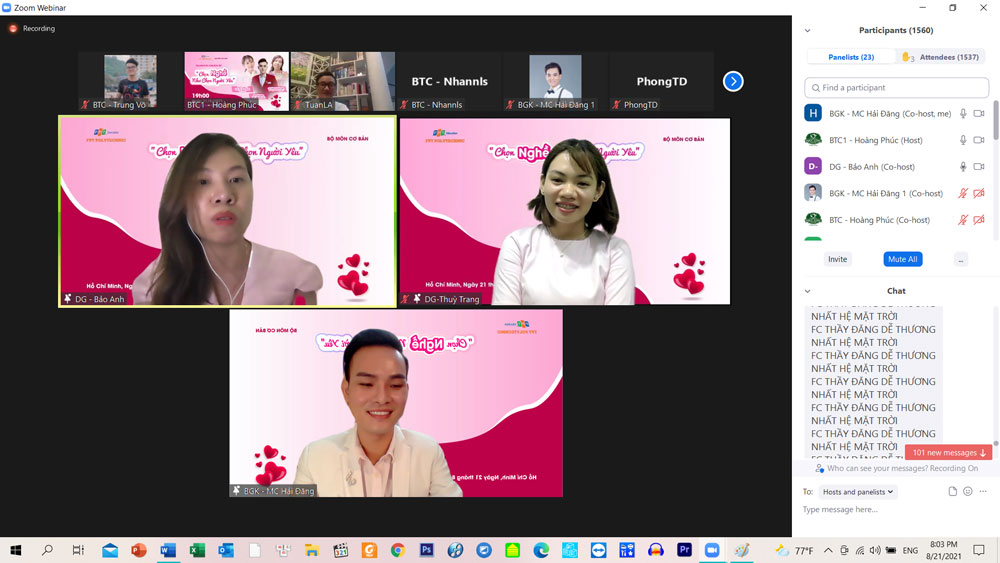This screenshot has height=563, width=1000.
Task: Open Chrome from the taskbar
Action: (x=398, y=550)
